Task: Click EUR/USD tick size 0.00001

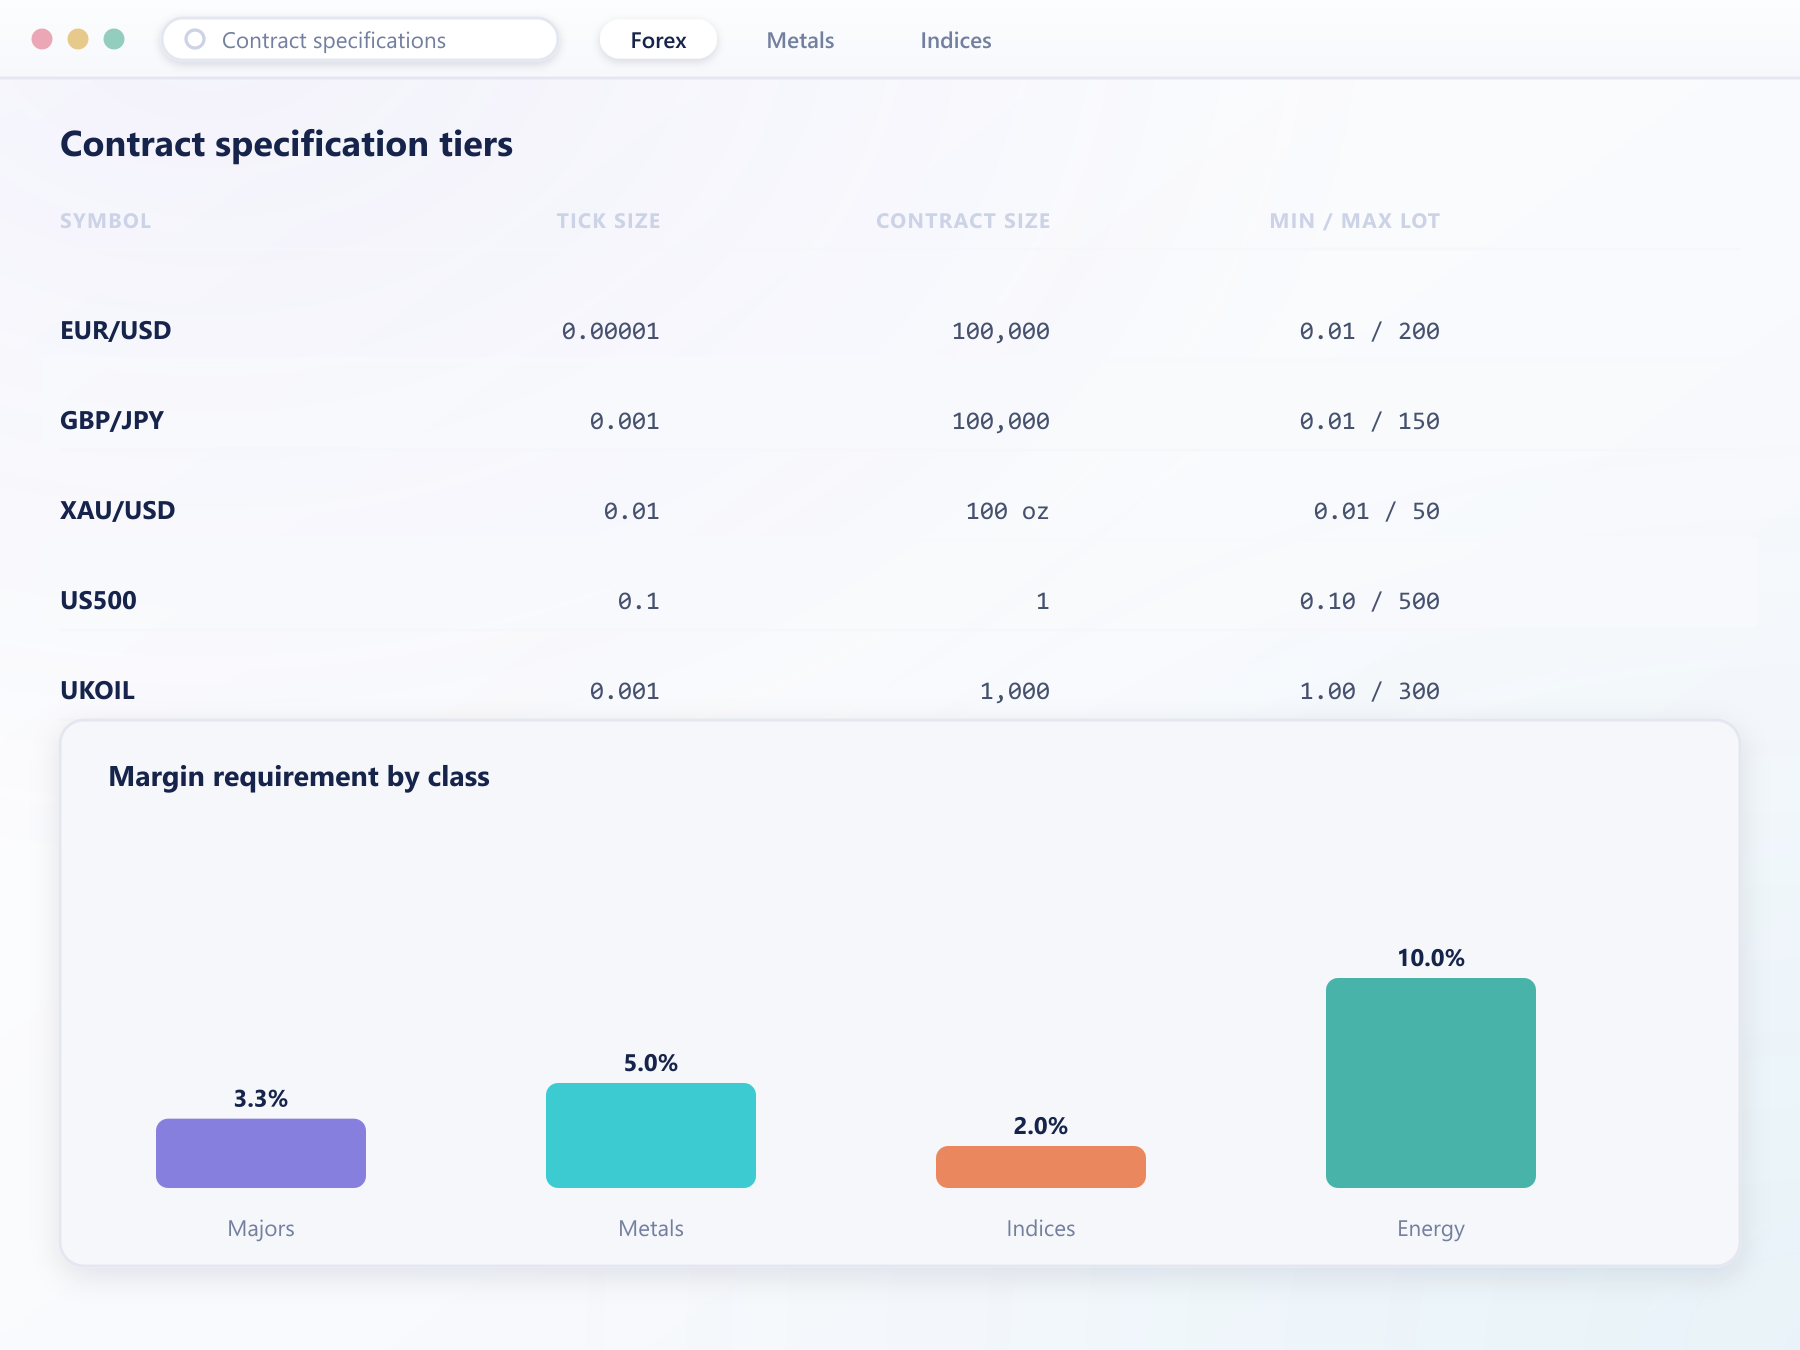Action: 610,331
